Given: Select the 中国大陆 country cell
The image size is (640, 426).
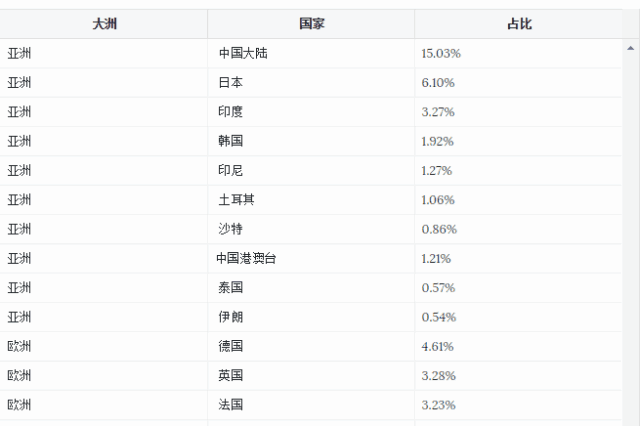Looking at the screenshot, I should [243, 54].
